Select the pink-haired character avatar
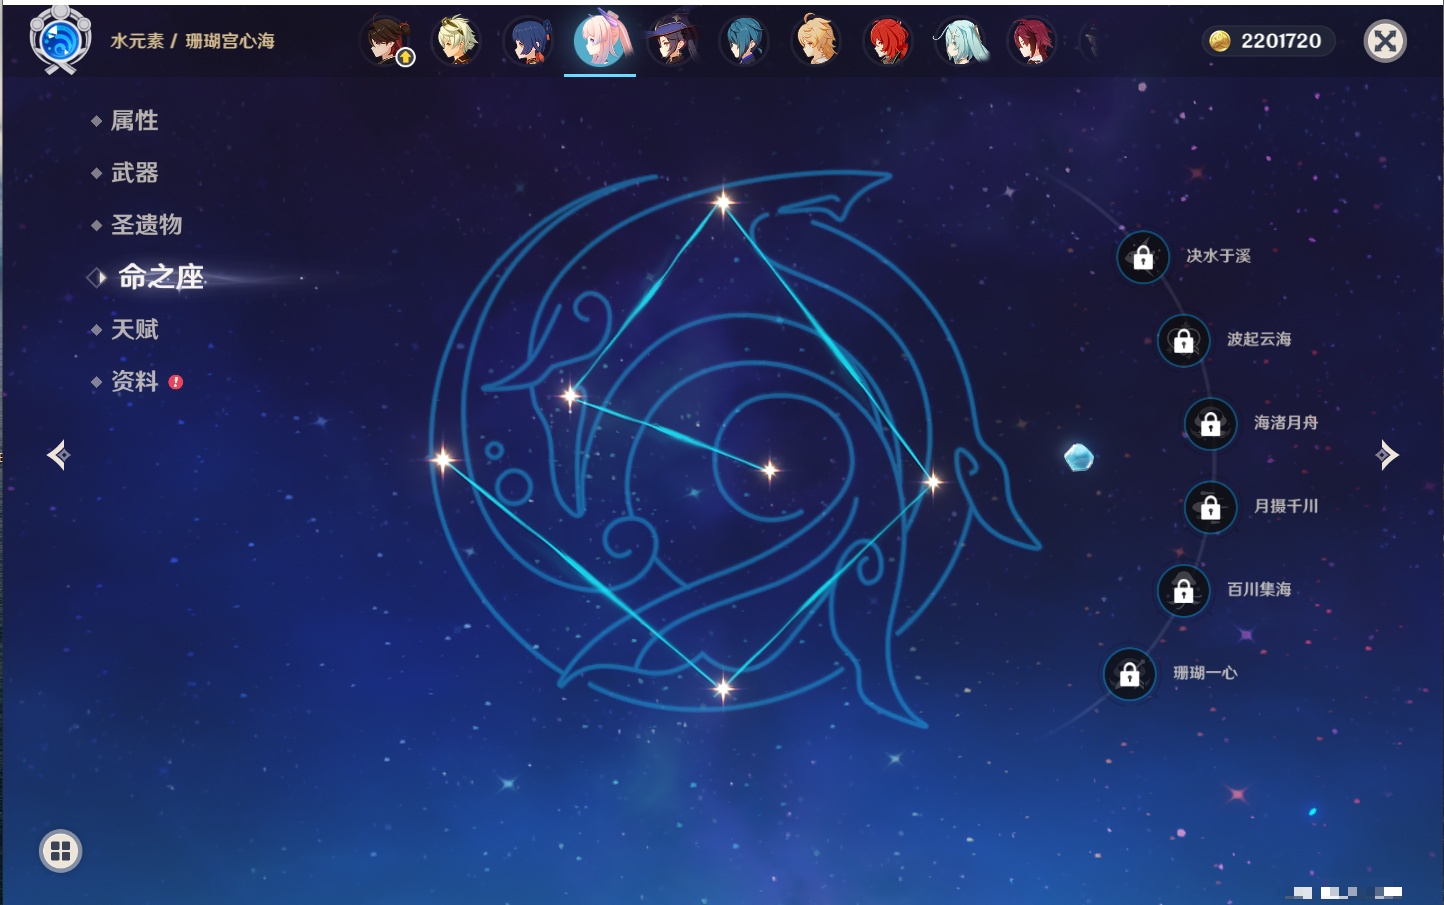 (600, 40)
